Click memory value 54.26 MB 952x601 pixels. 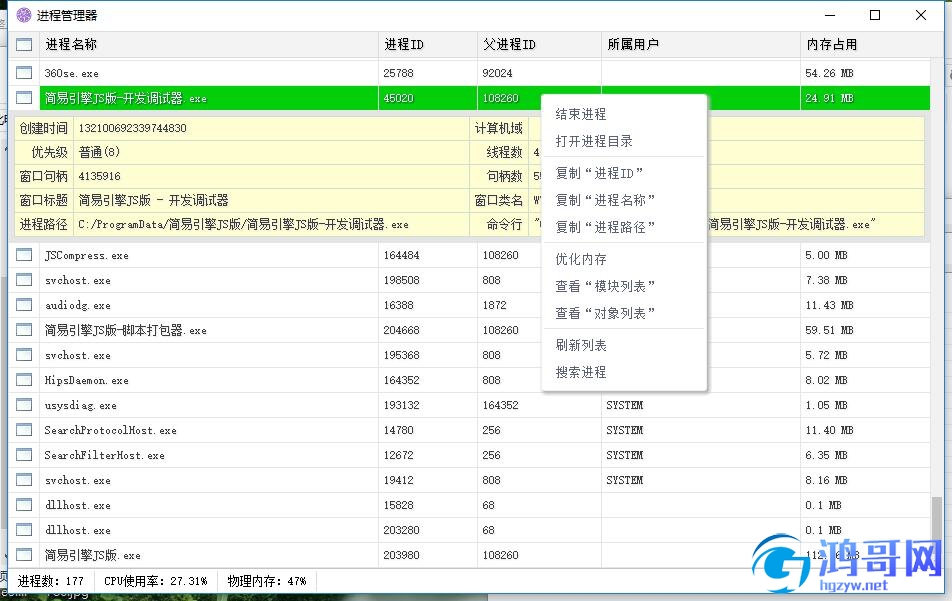pyautogui.click(x=829, y=73)
